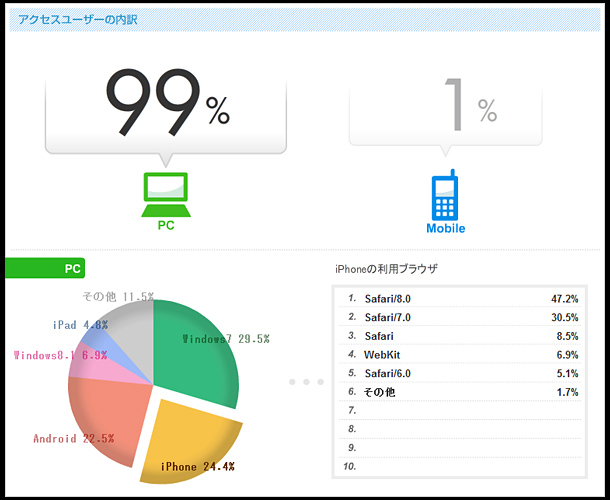Click the PC label under laptop icon

point(166,225)
